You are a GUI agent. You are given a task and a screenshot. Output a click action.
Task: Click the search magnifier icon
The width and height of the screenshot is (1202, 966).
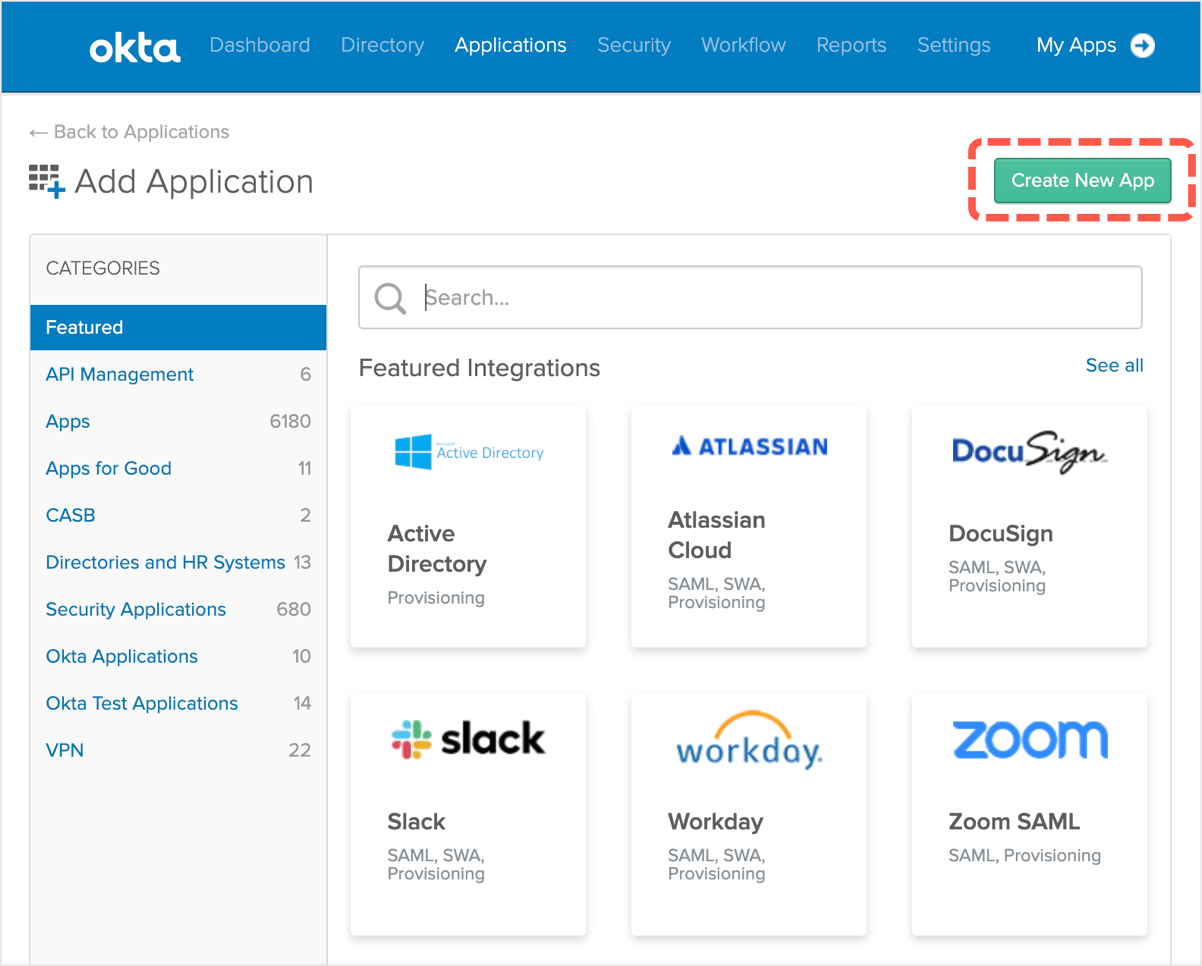[390, 297]
